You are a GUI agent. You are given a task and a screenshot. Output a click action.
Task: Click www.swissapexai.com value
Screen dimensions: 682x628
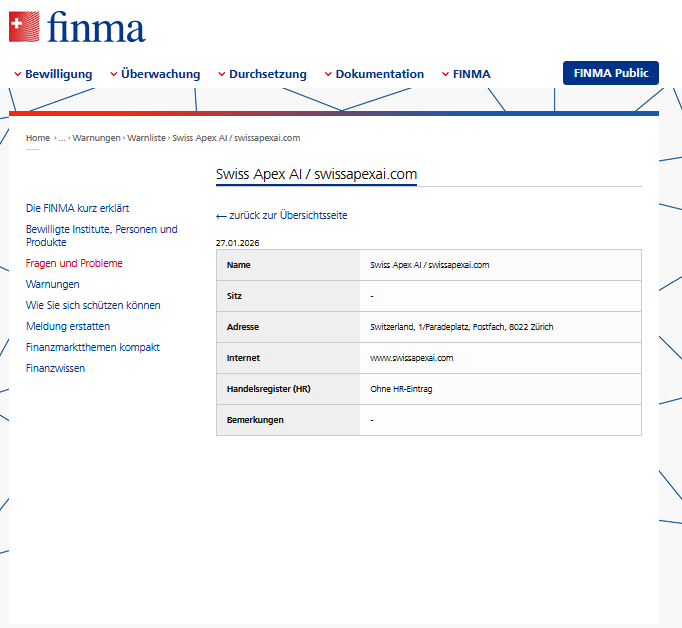point(411,358)
